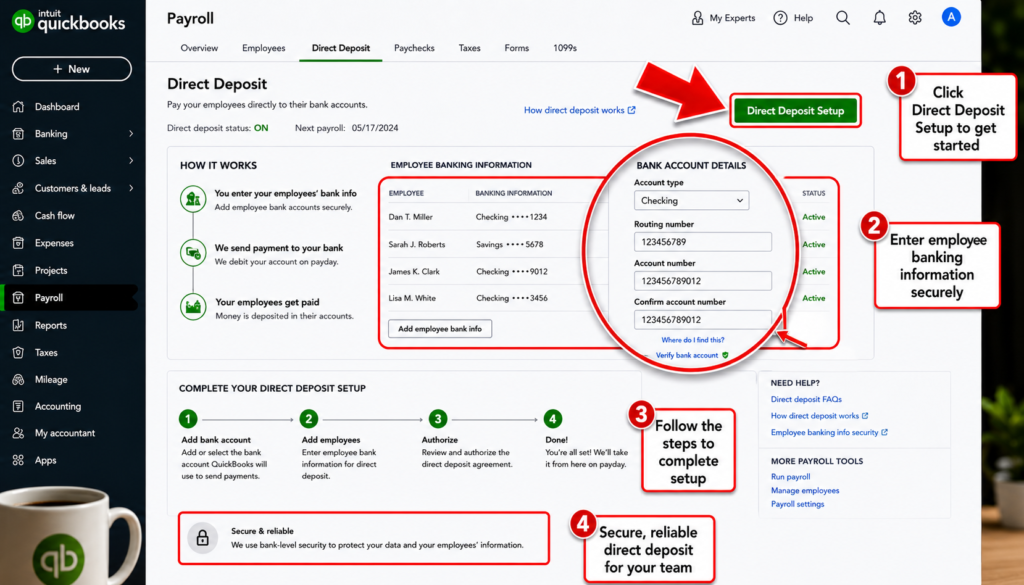
Task: Select the Direct Deposit tab
Action: [341, 48]
